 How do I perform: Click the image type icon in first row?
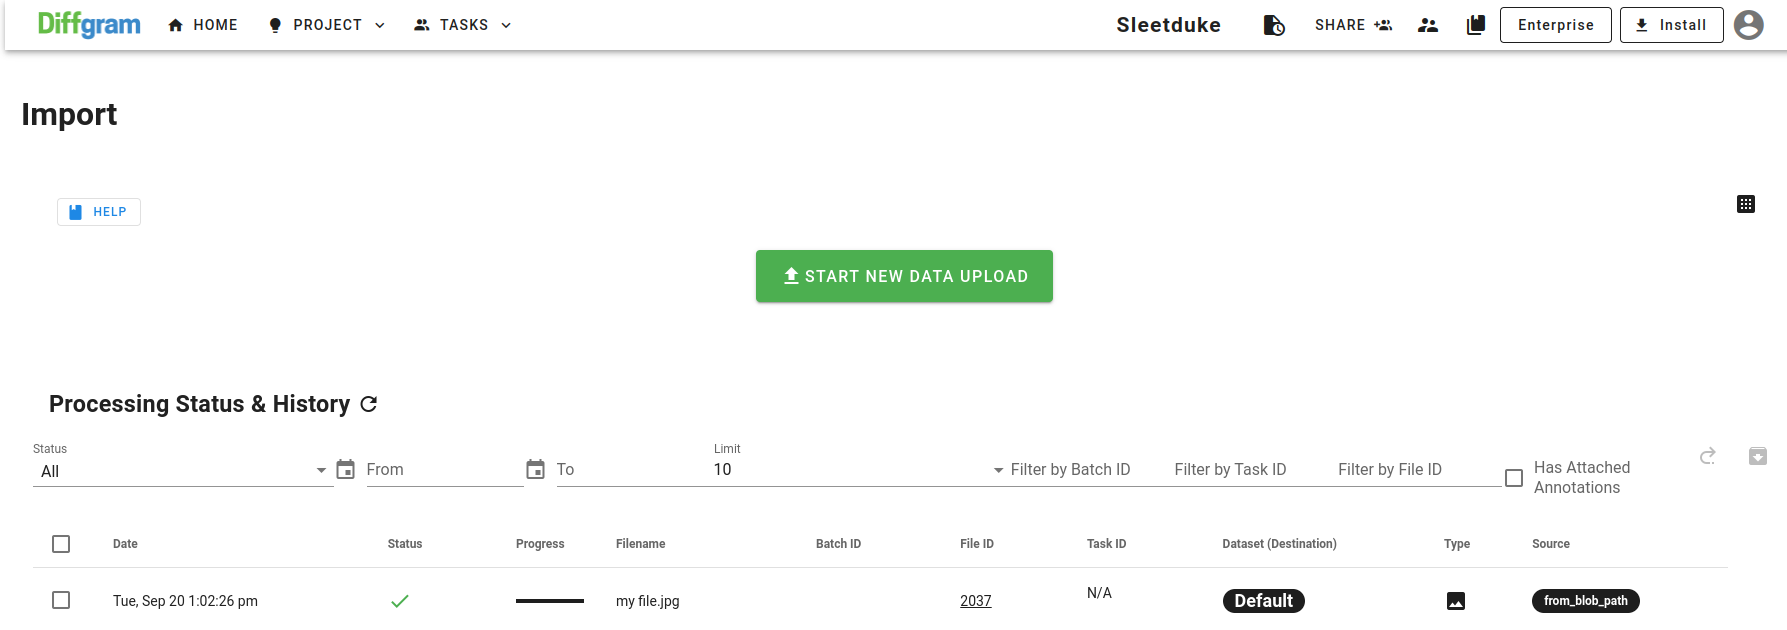(1456, 601)
